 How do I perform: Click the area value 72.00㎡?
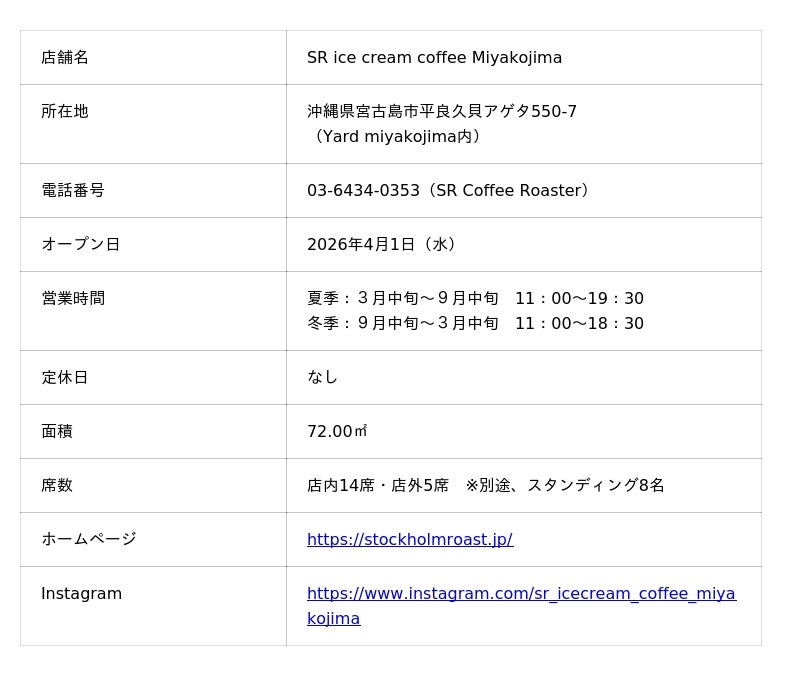[x=337, y=432]
